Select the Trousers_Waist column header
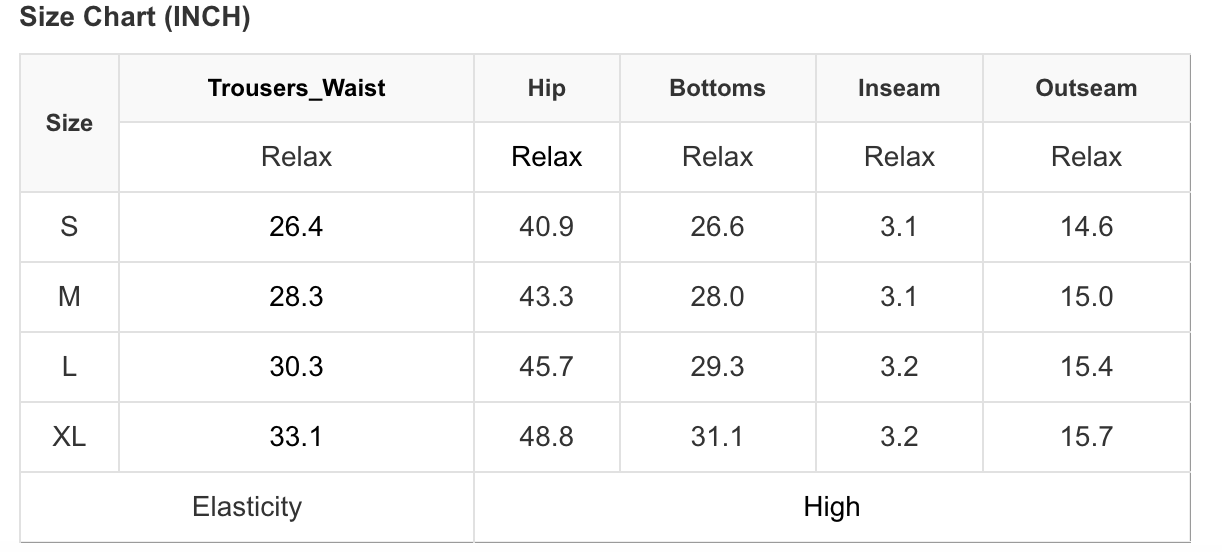This screenshot has width=1222, height=552. (x=296, y=88)
